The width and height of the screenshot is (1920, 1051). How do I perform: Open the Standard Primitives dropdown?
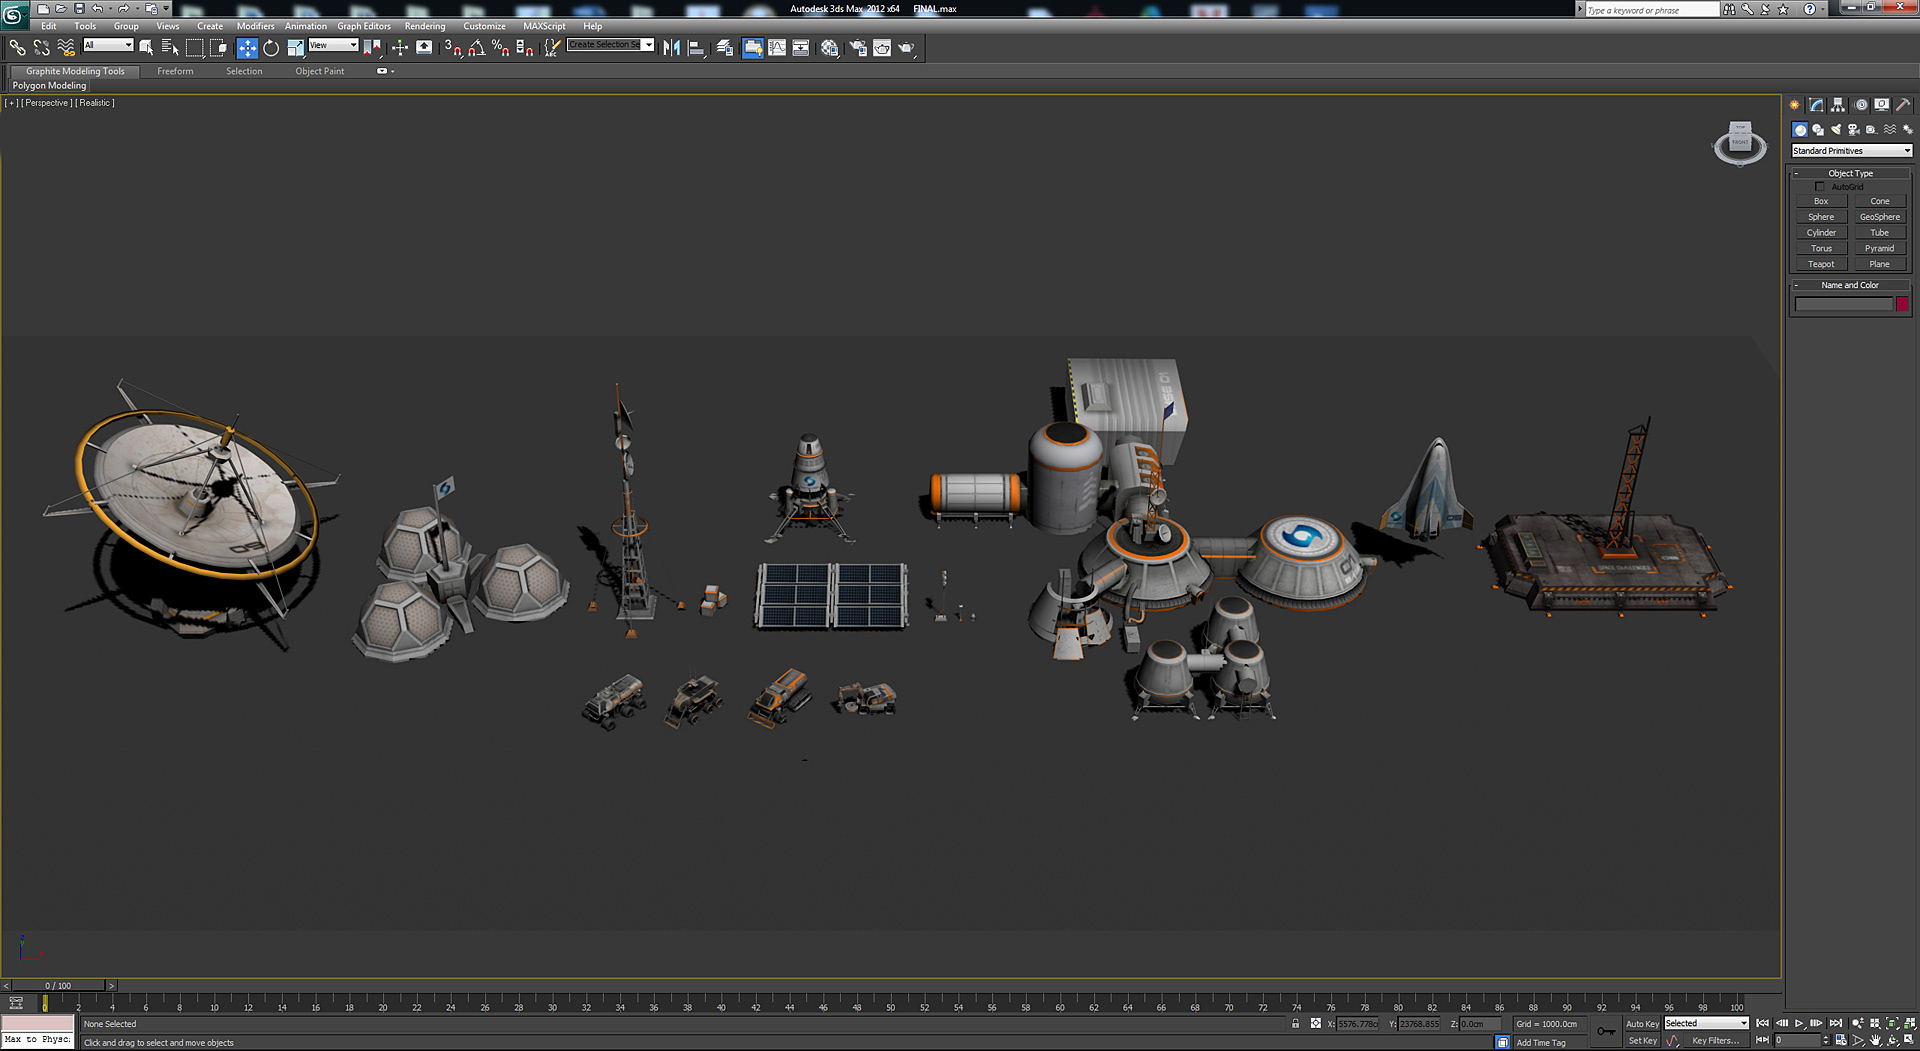(x=1851, y=150)
